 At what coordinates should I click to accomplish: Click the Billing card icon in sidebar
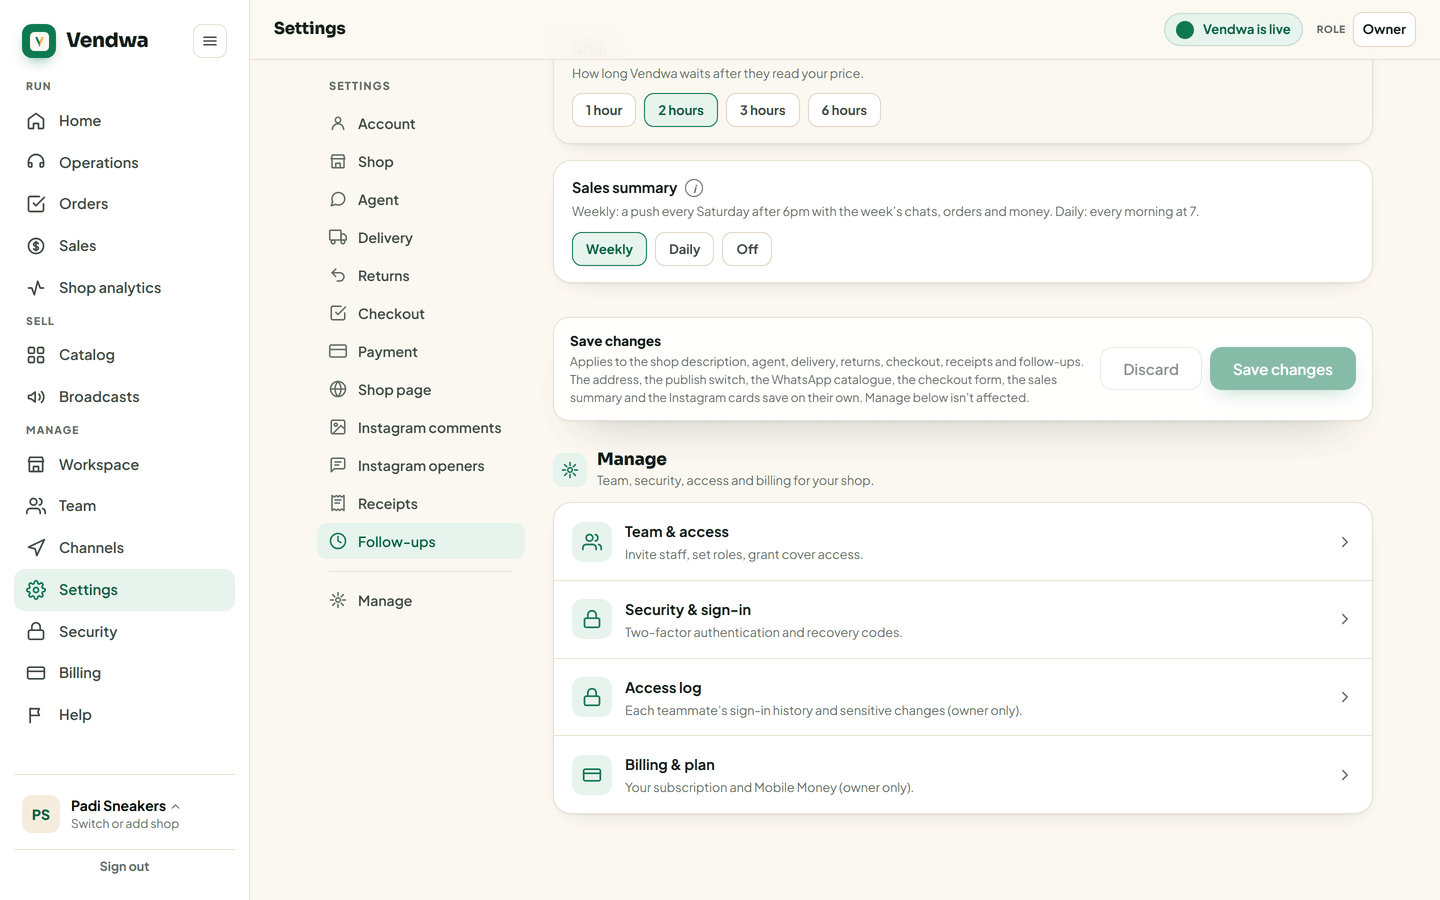tap(36, 673)
